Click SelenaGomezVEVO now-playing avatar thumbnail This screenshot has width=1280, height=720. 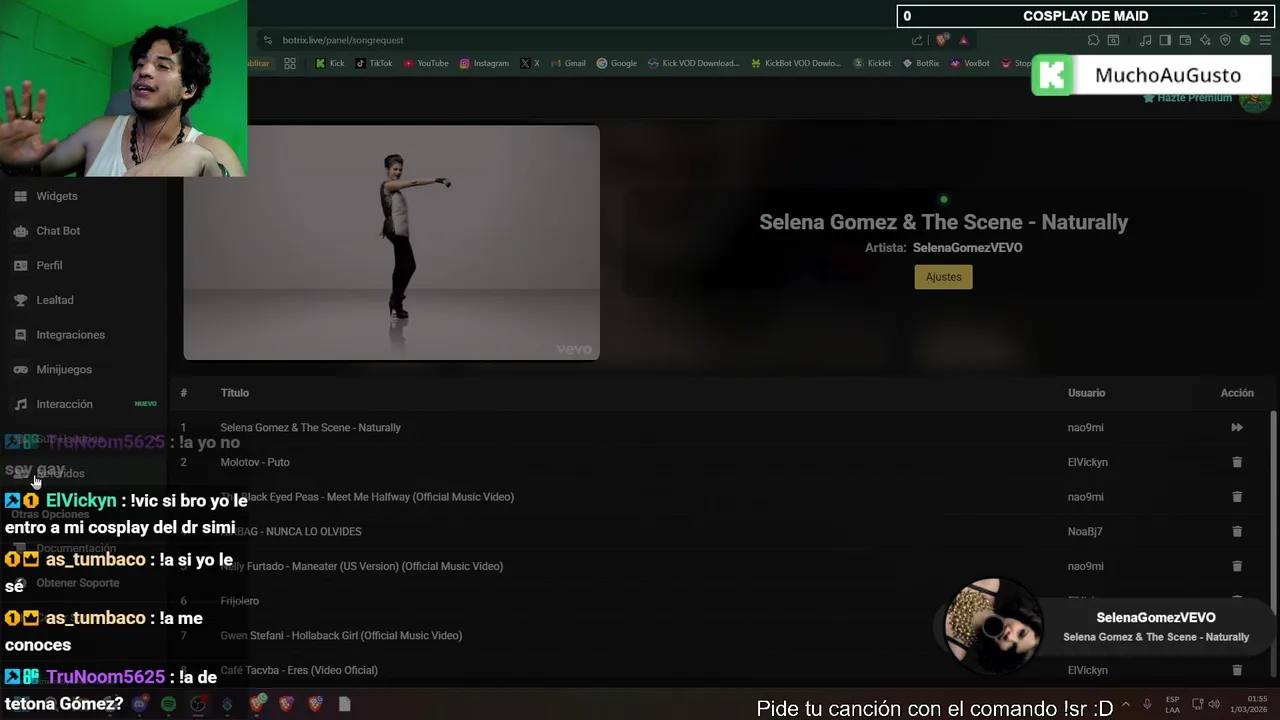tap(991, 626)
